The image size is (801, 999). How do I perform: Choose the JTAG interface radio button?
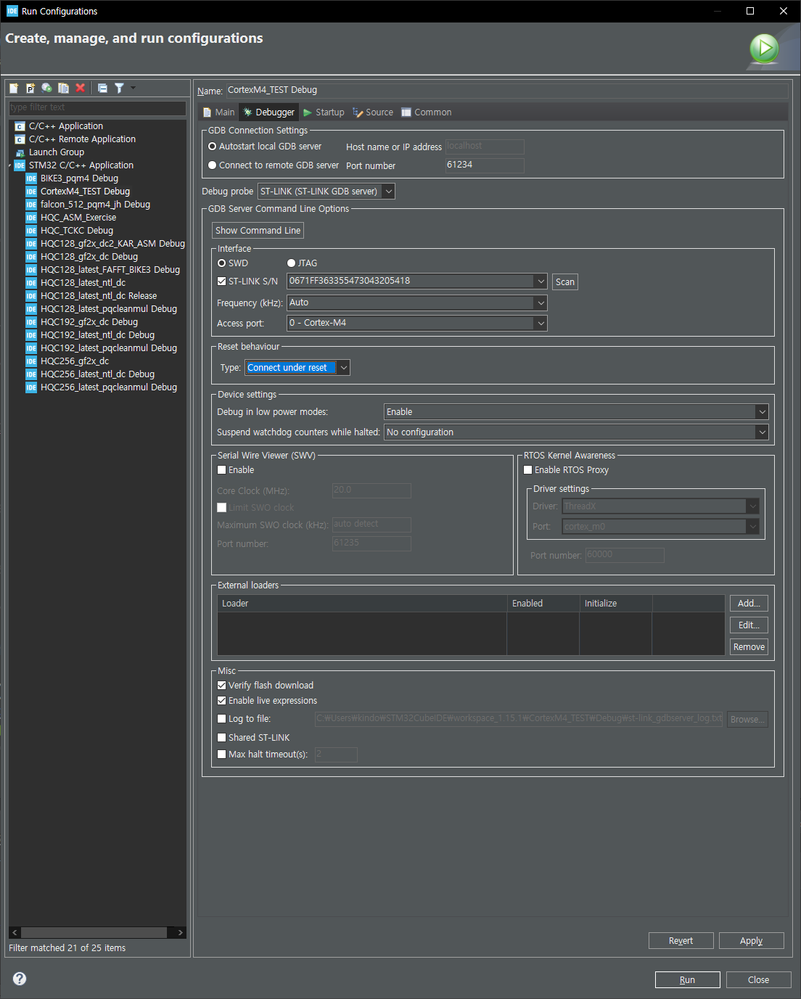tap(291, 263)
